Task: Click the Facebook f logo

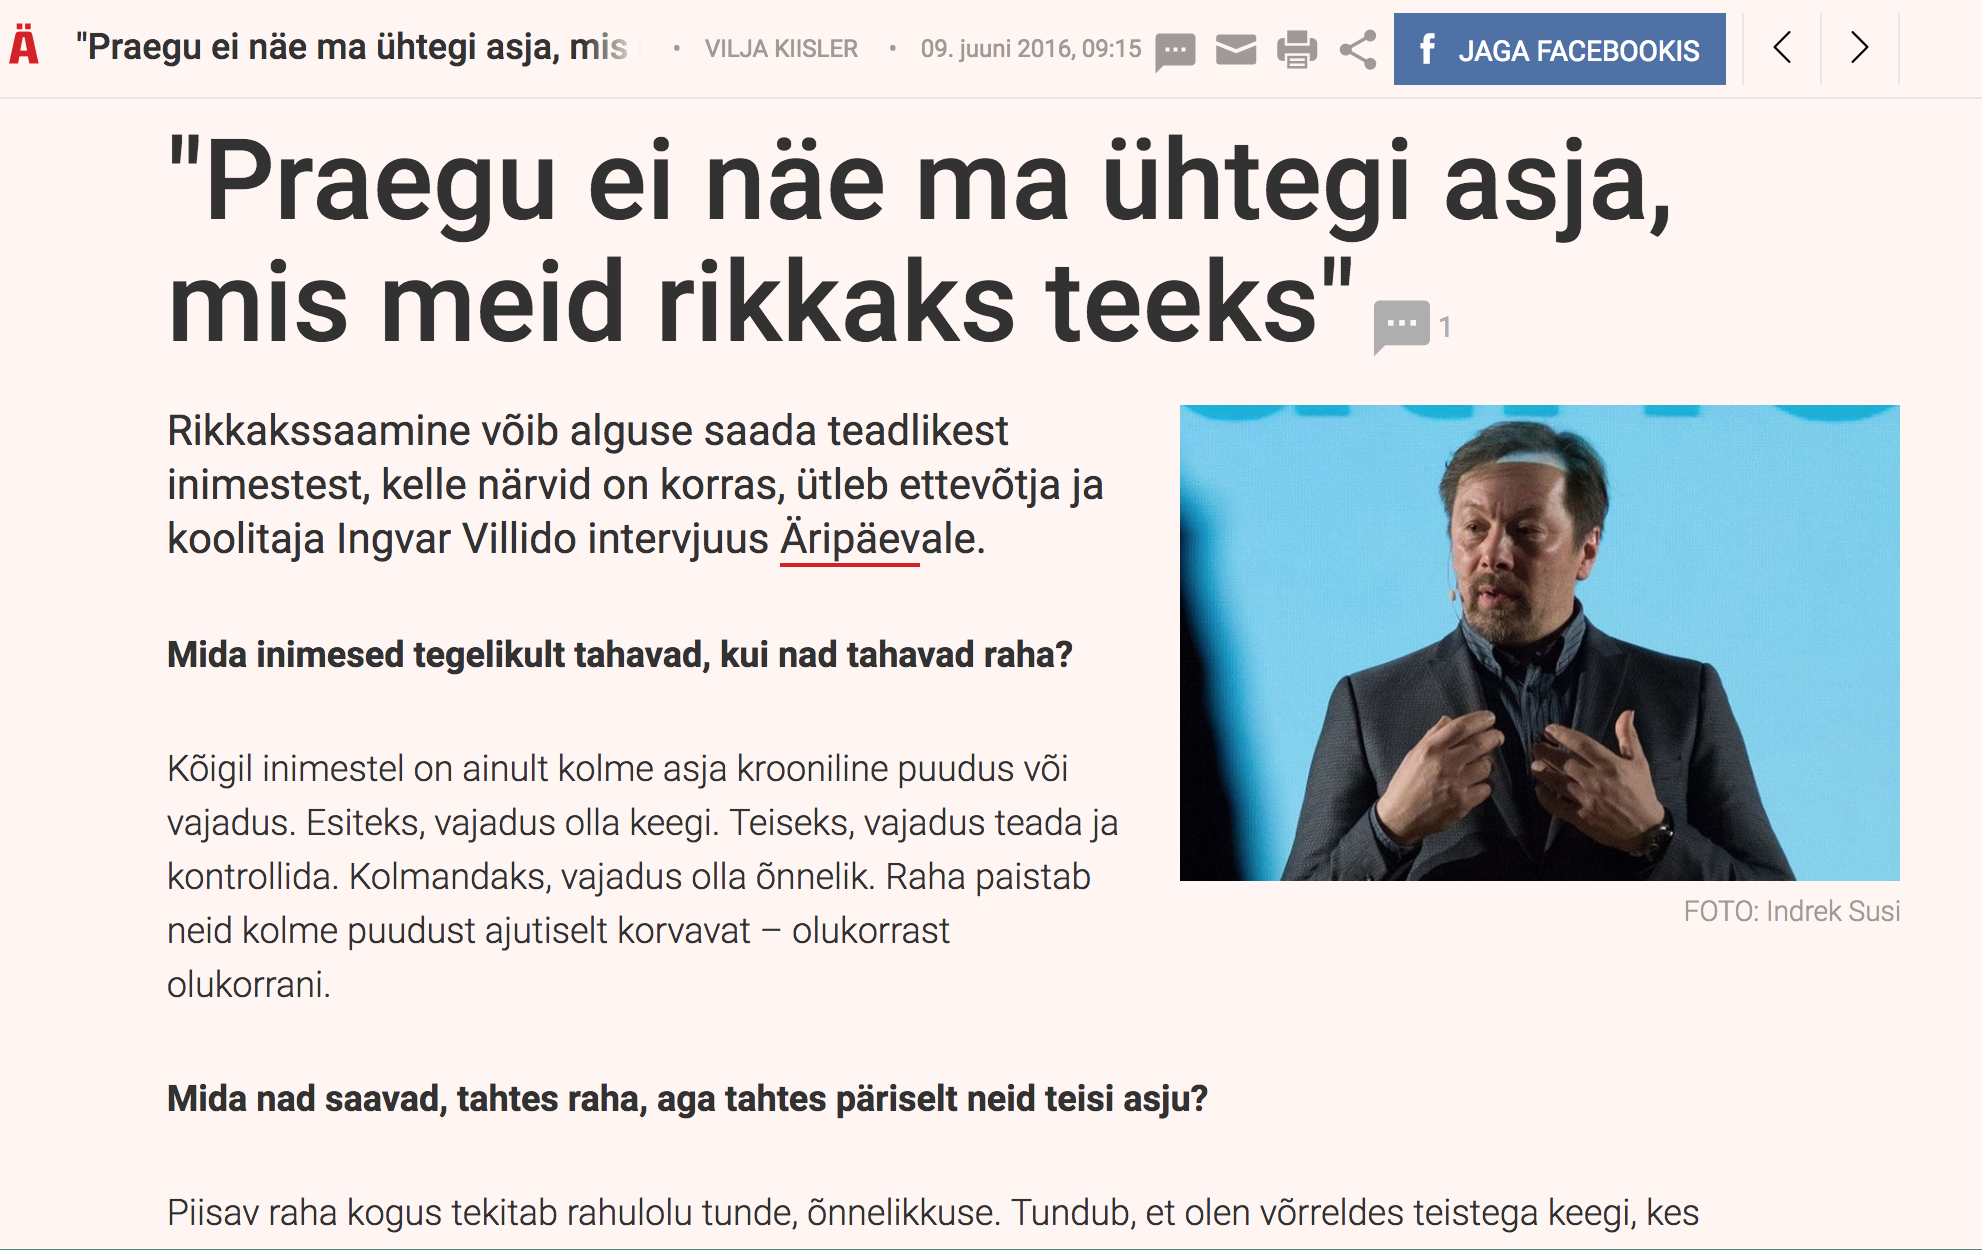Action: click(x=1428, y=49)
